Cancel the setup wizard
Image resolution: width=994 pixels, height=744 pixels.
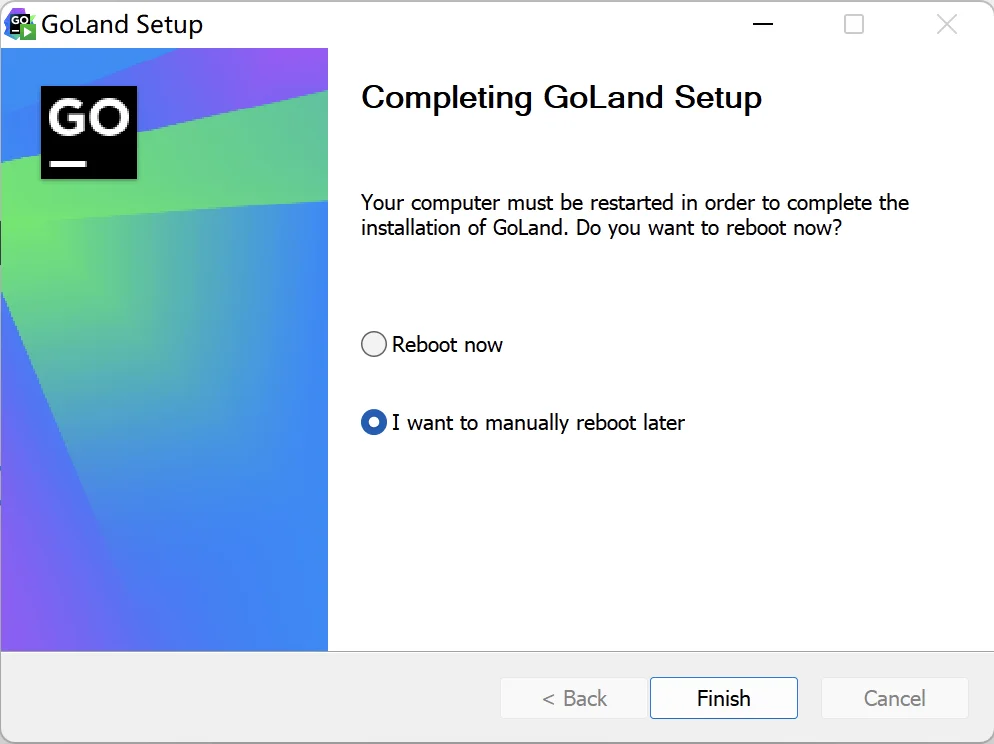click(x=894, y=698)
